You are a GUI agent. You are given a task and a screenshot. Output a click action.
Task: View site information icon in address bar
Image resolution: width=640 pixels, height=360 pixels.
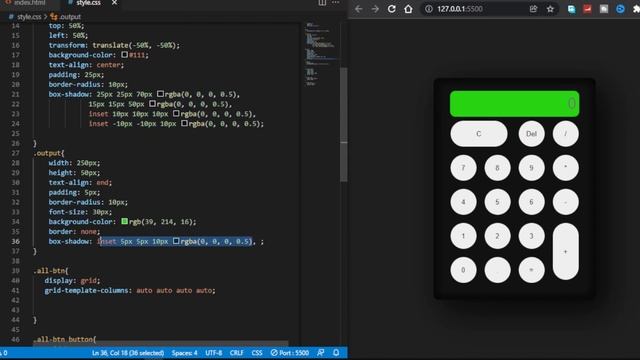(429, 9)
